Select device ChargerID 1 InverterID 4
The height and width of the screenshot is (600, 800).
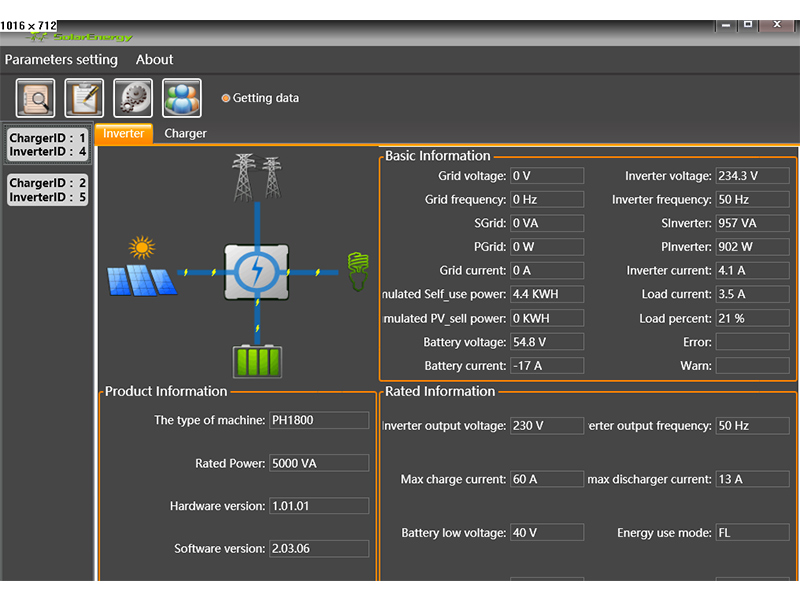[x=48, y=145]
